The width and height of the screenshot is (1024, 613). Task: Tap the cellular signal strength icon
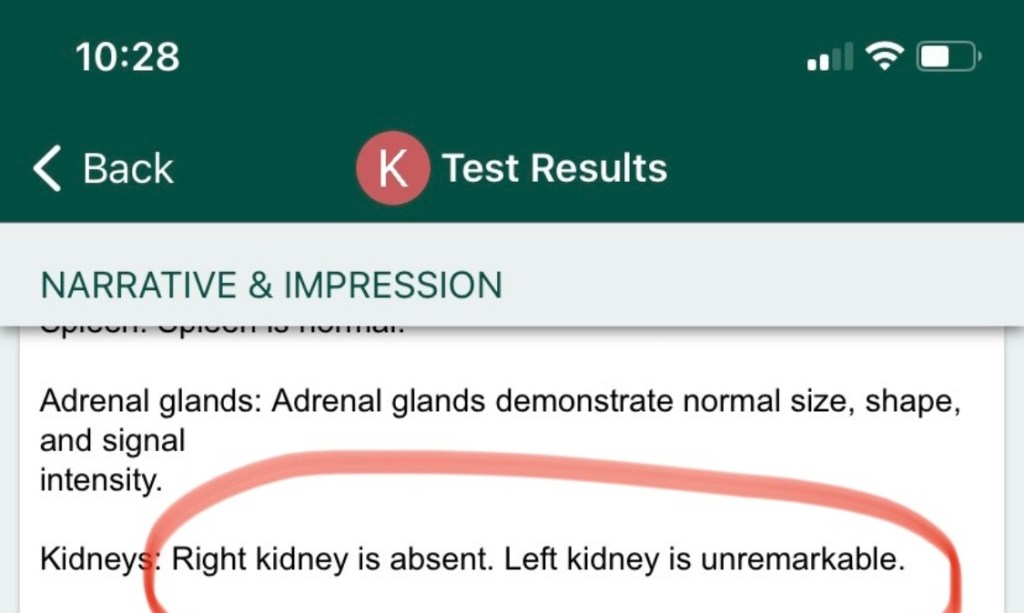pos(831,58)
